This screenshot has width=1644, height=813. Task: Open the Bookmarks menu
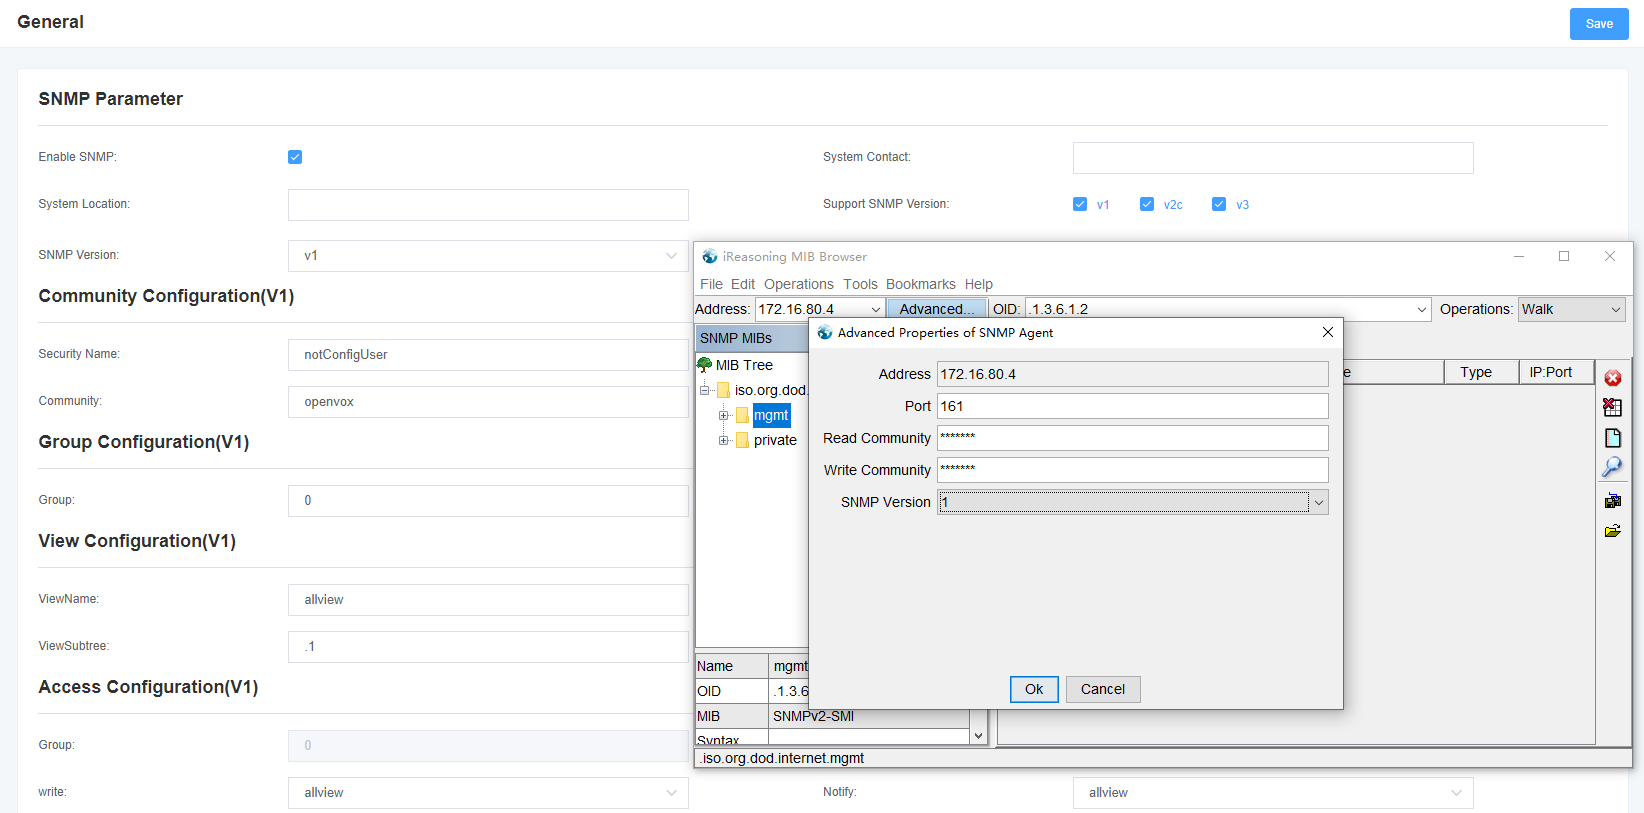coord(921,284)
